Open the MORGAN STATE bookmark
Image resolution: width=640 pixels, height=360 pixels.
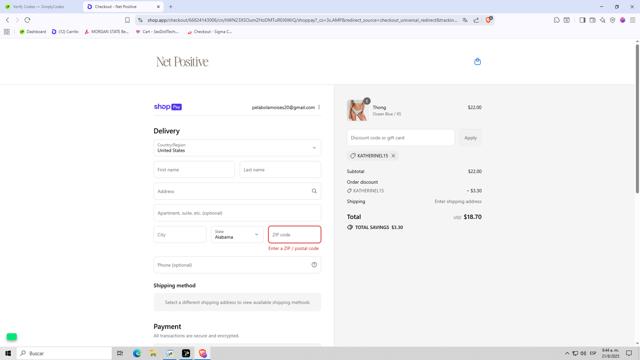click(107, 31)
